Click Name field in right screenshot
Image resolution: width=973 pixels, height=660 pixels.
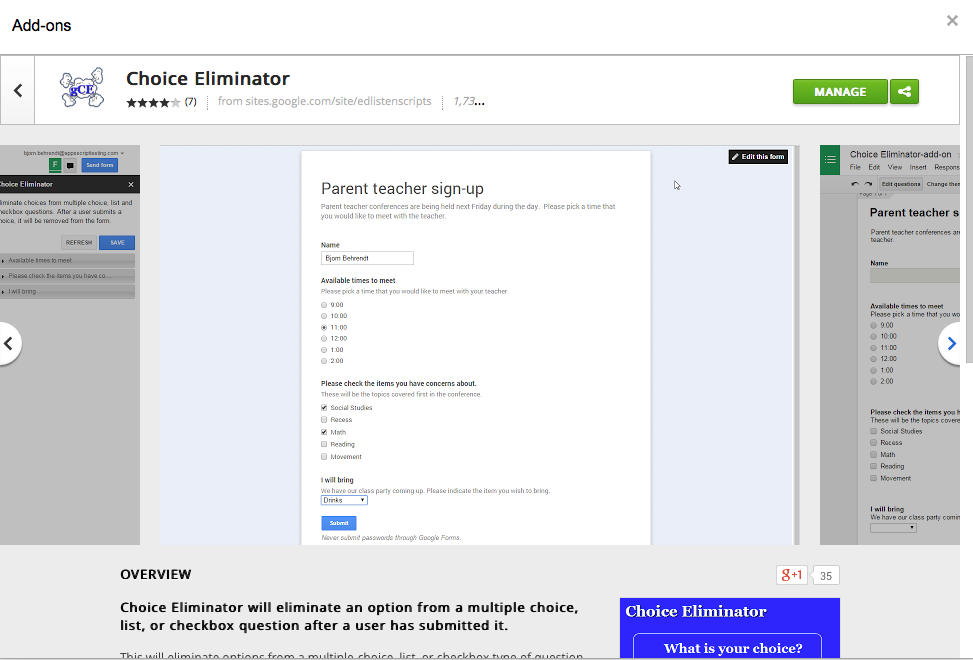[915, 276]
